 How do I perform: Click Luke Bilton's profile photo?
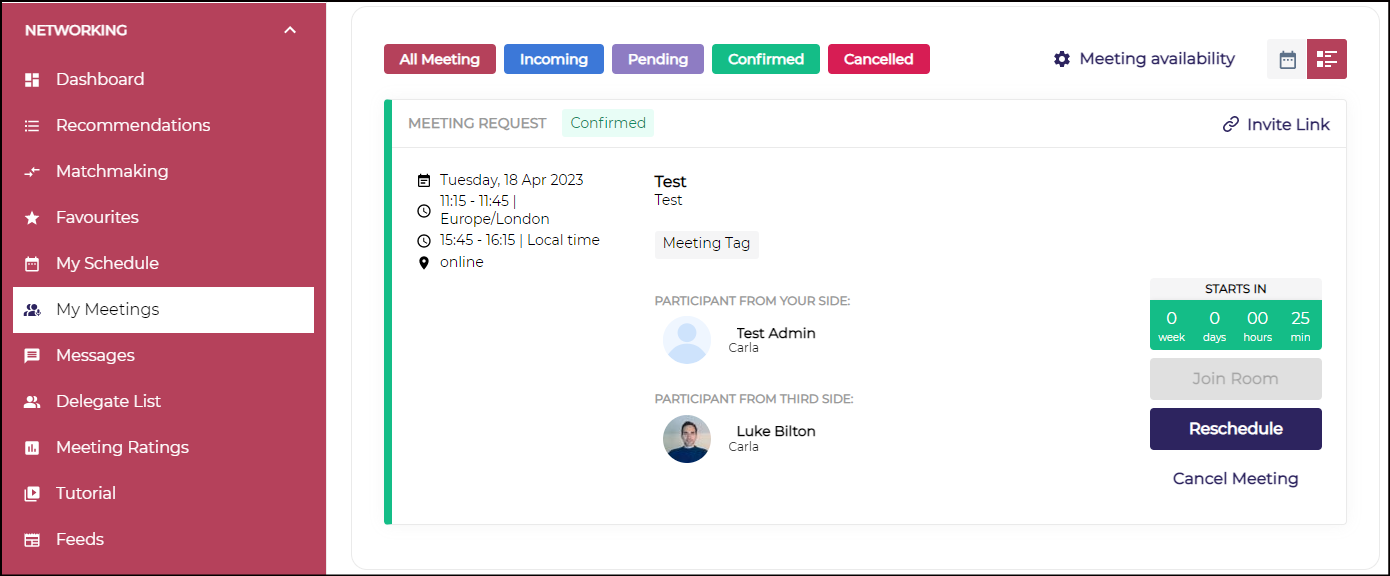pos(687,439)
